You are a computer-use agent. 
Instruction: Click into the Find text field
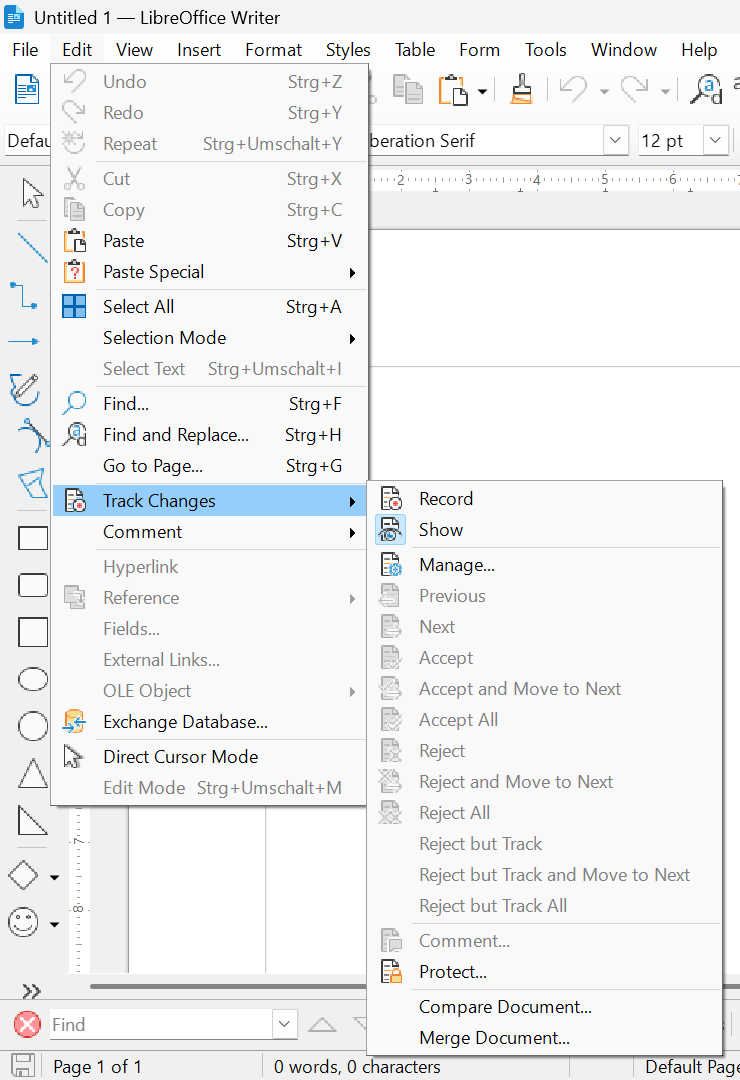click(x=158, y=1024)
